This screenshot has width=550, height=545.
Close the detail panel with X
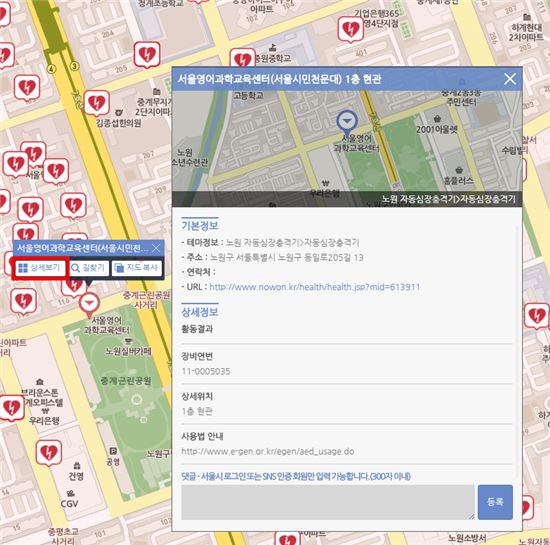[510, 79]
